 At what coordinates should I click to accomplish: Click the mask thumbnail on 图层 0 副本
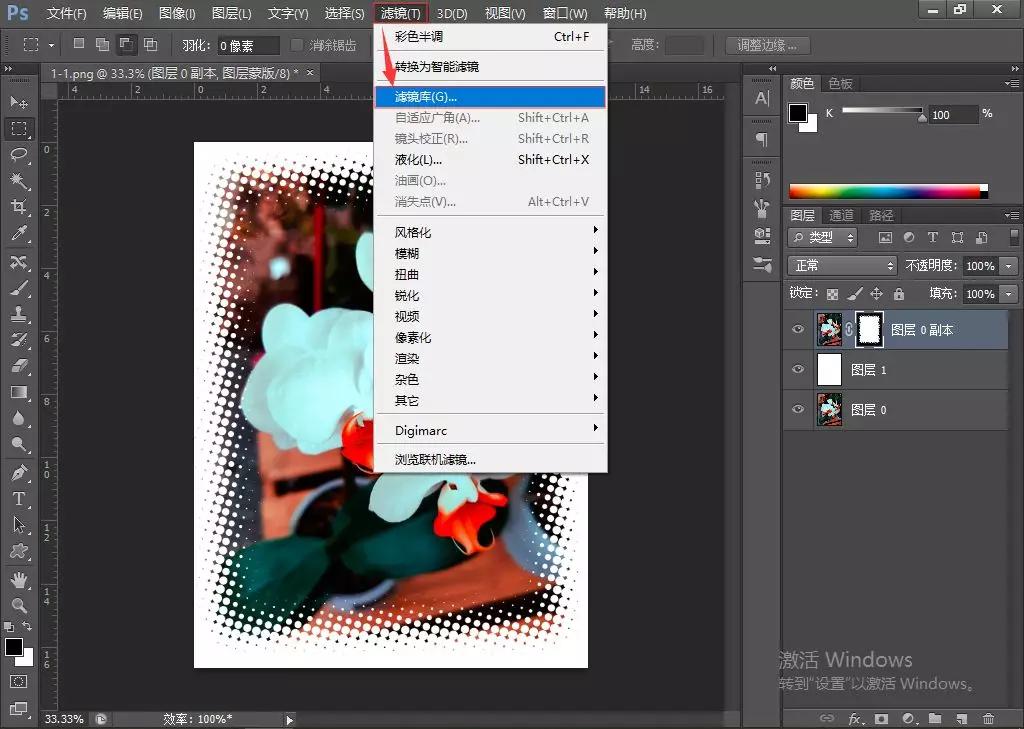tap(869, 329)
